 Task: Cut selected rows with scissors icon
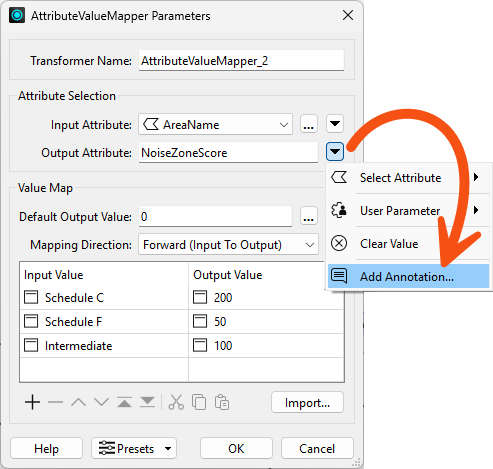[x=176, y=402]
